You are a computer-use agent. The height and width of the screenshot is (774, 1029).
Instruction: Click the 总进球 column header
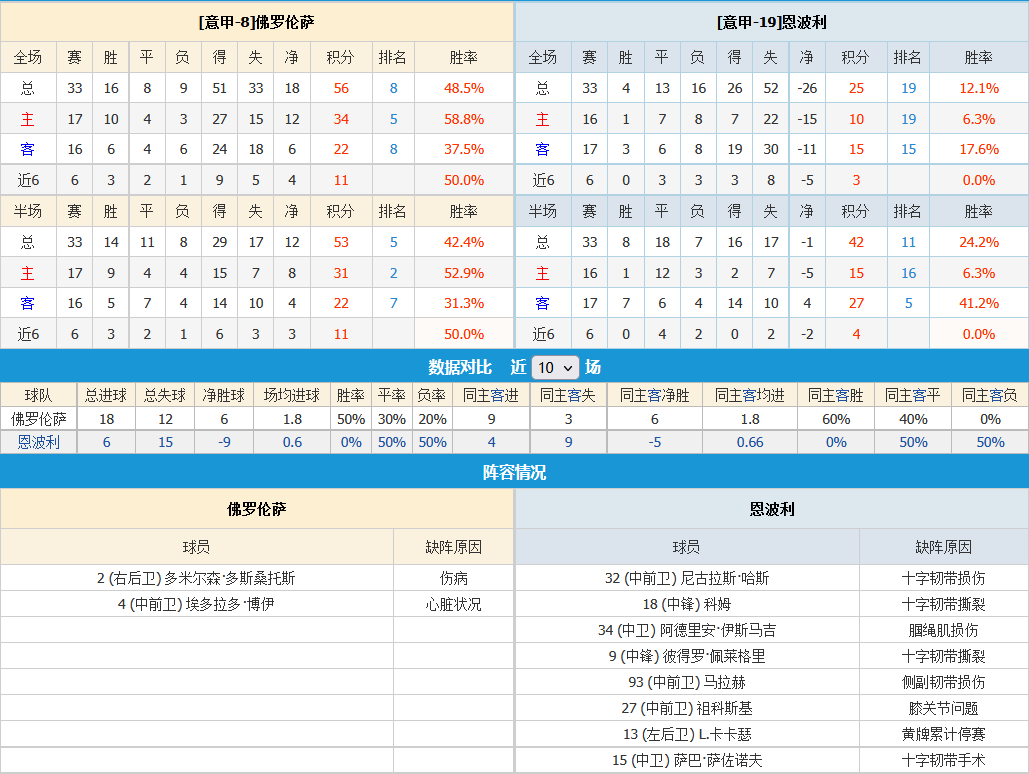(x=106, y=395)
